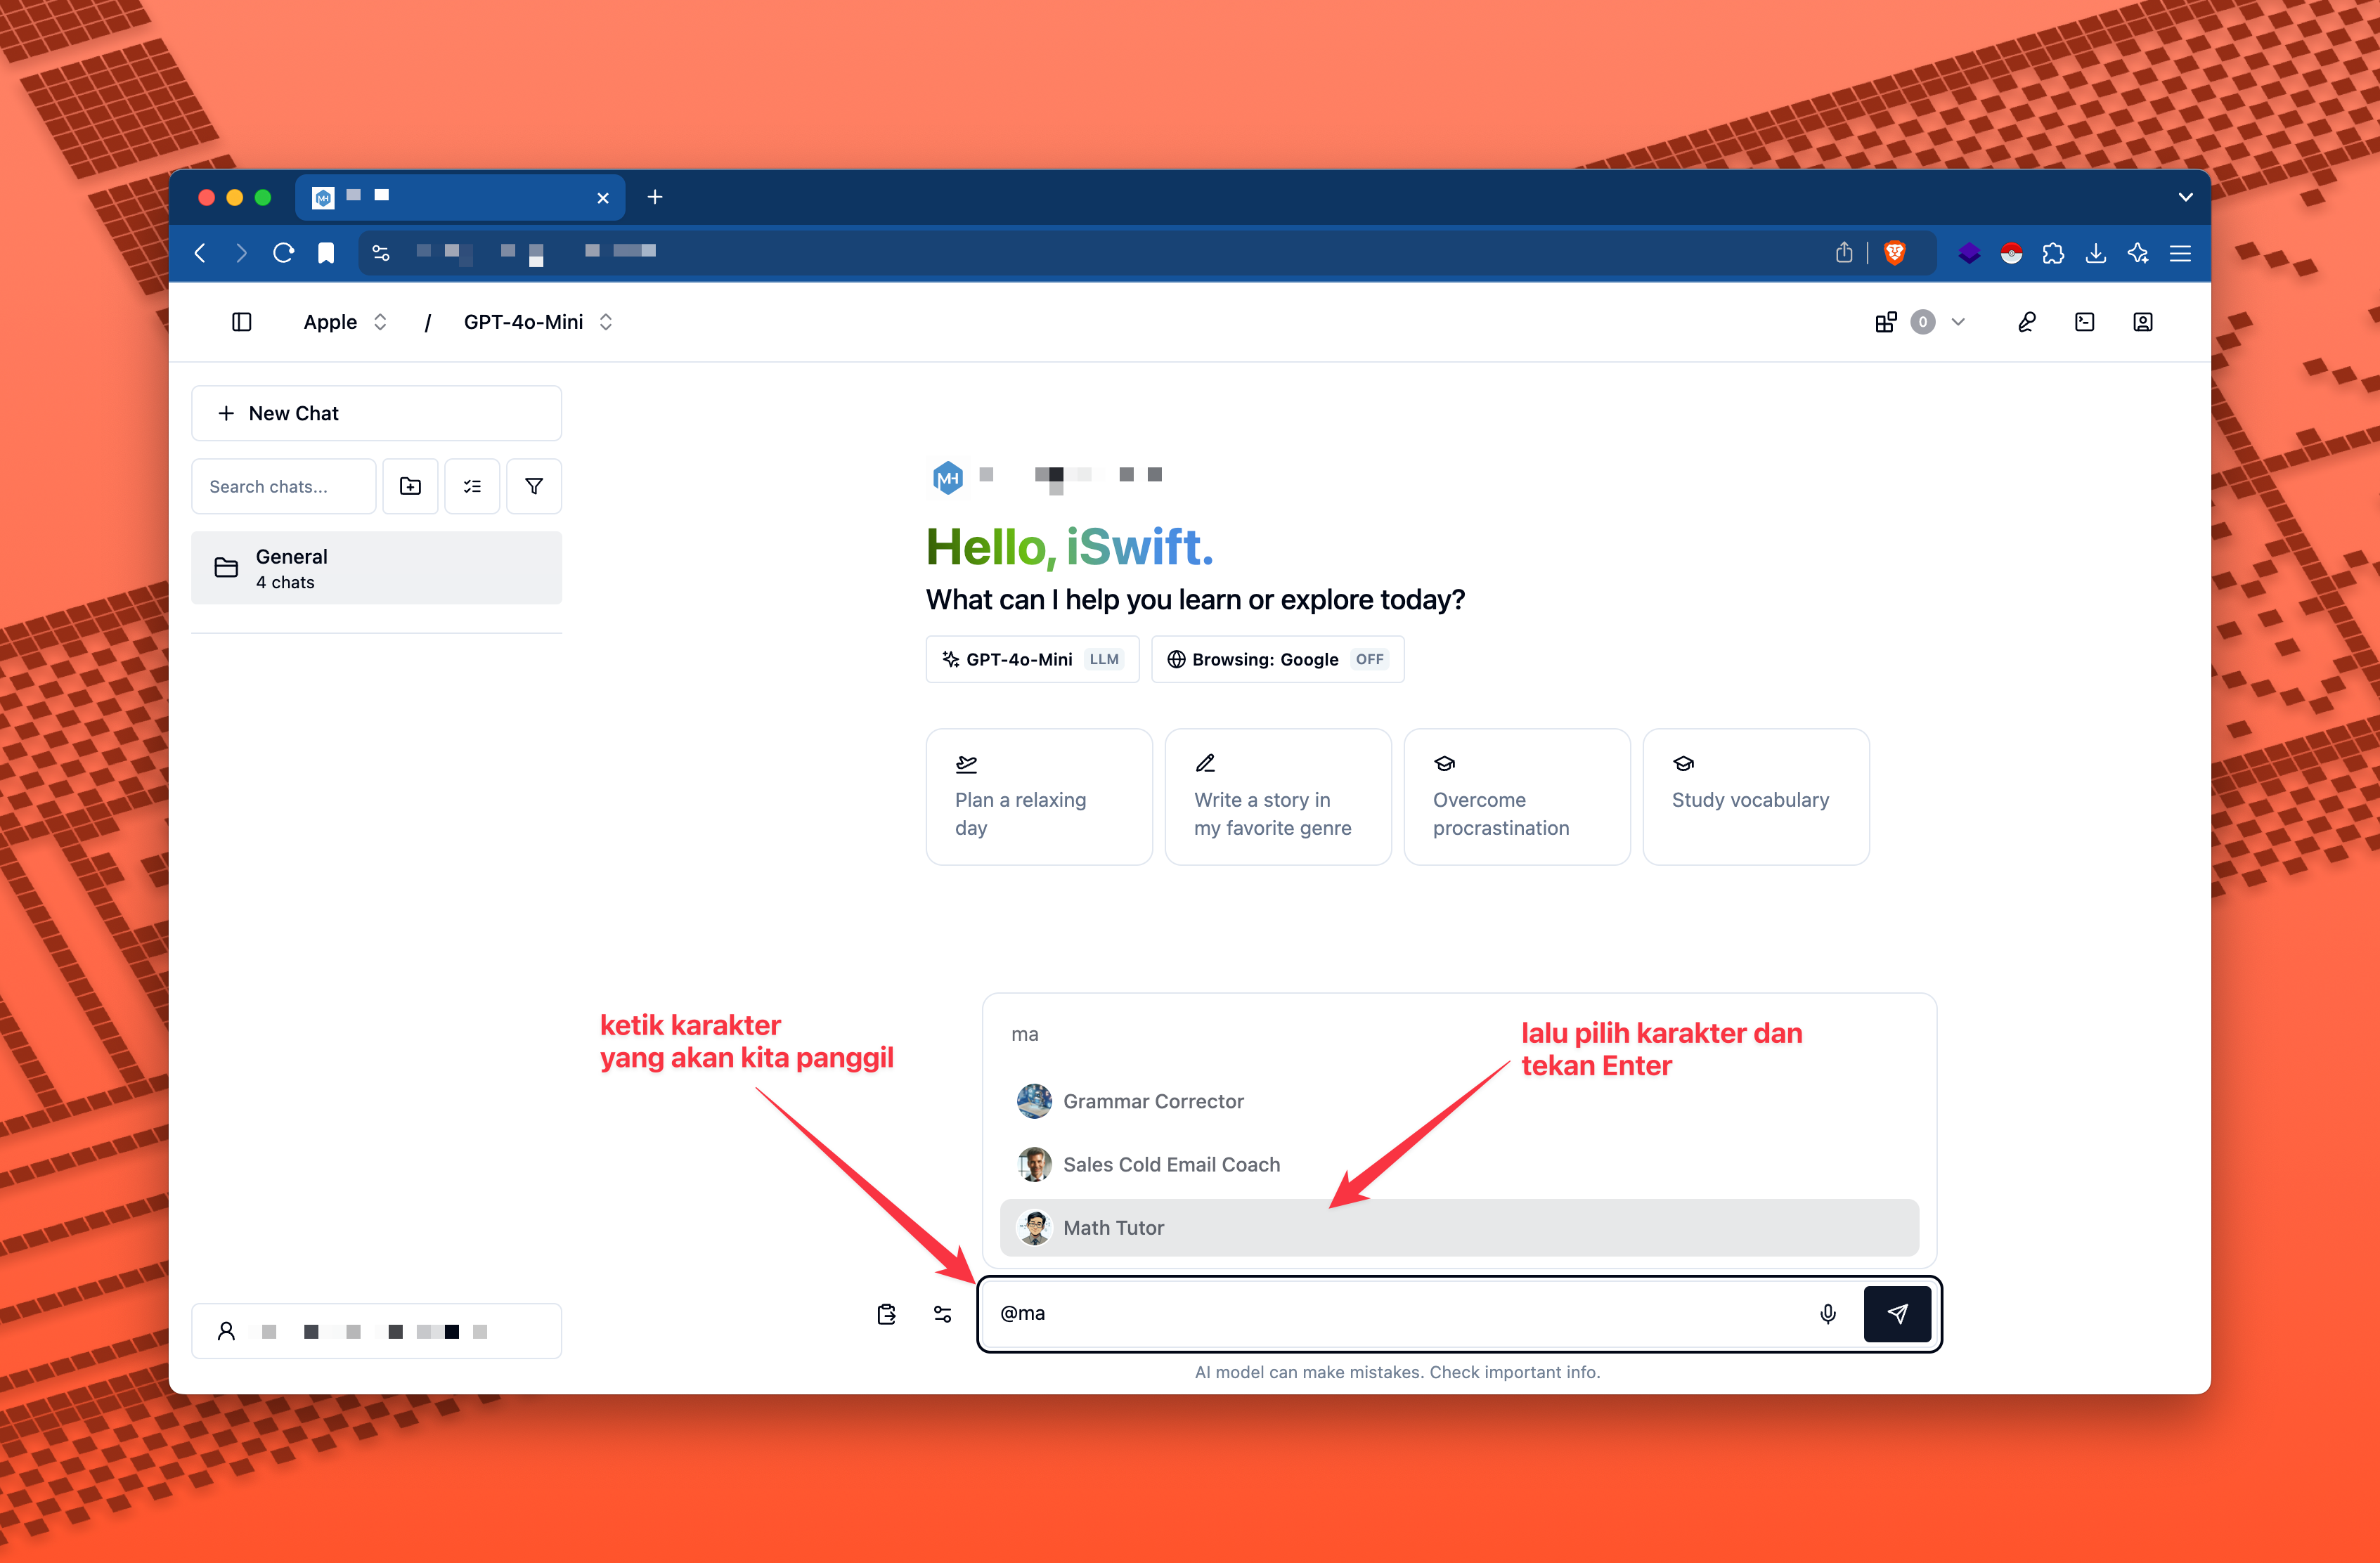Open the General folder with 4 chats

tap(376, 568)
